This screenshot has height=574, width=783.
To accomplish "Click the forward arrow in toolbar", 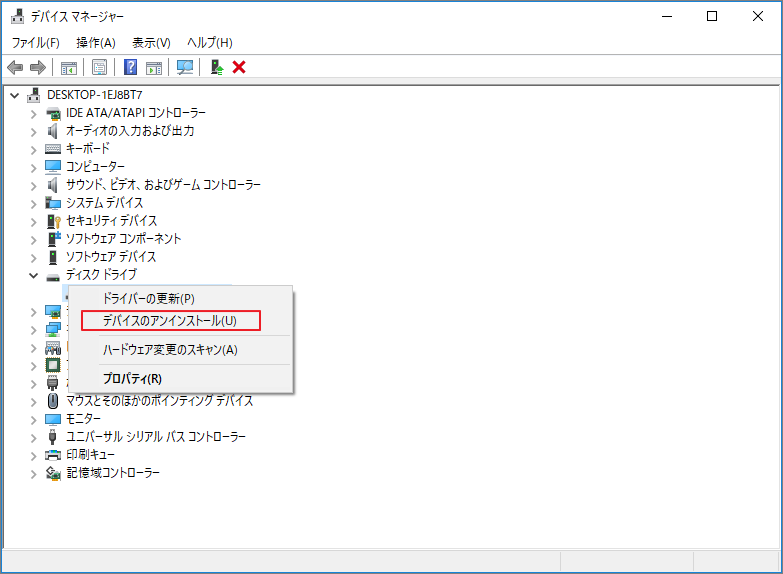I will (x=38, y=67).
